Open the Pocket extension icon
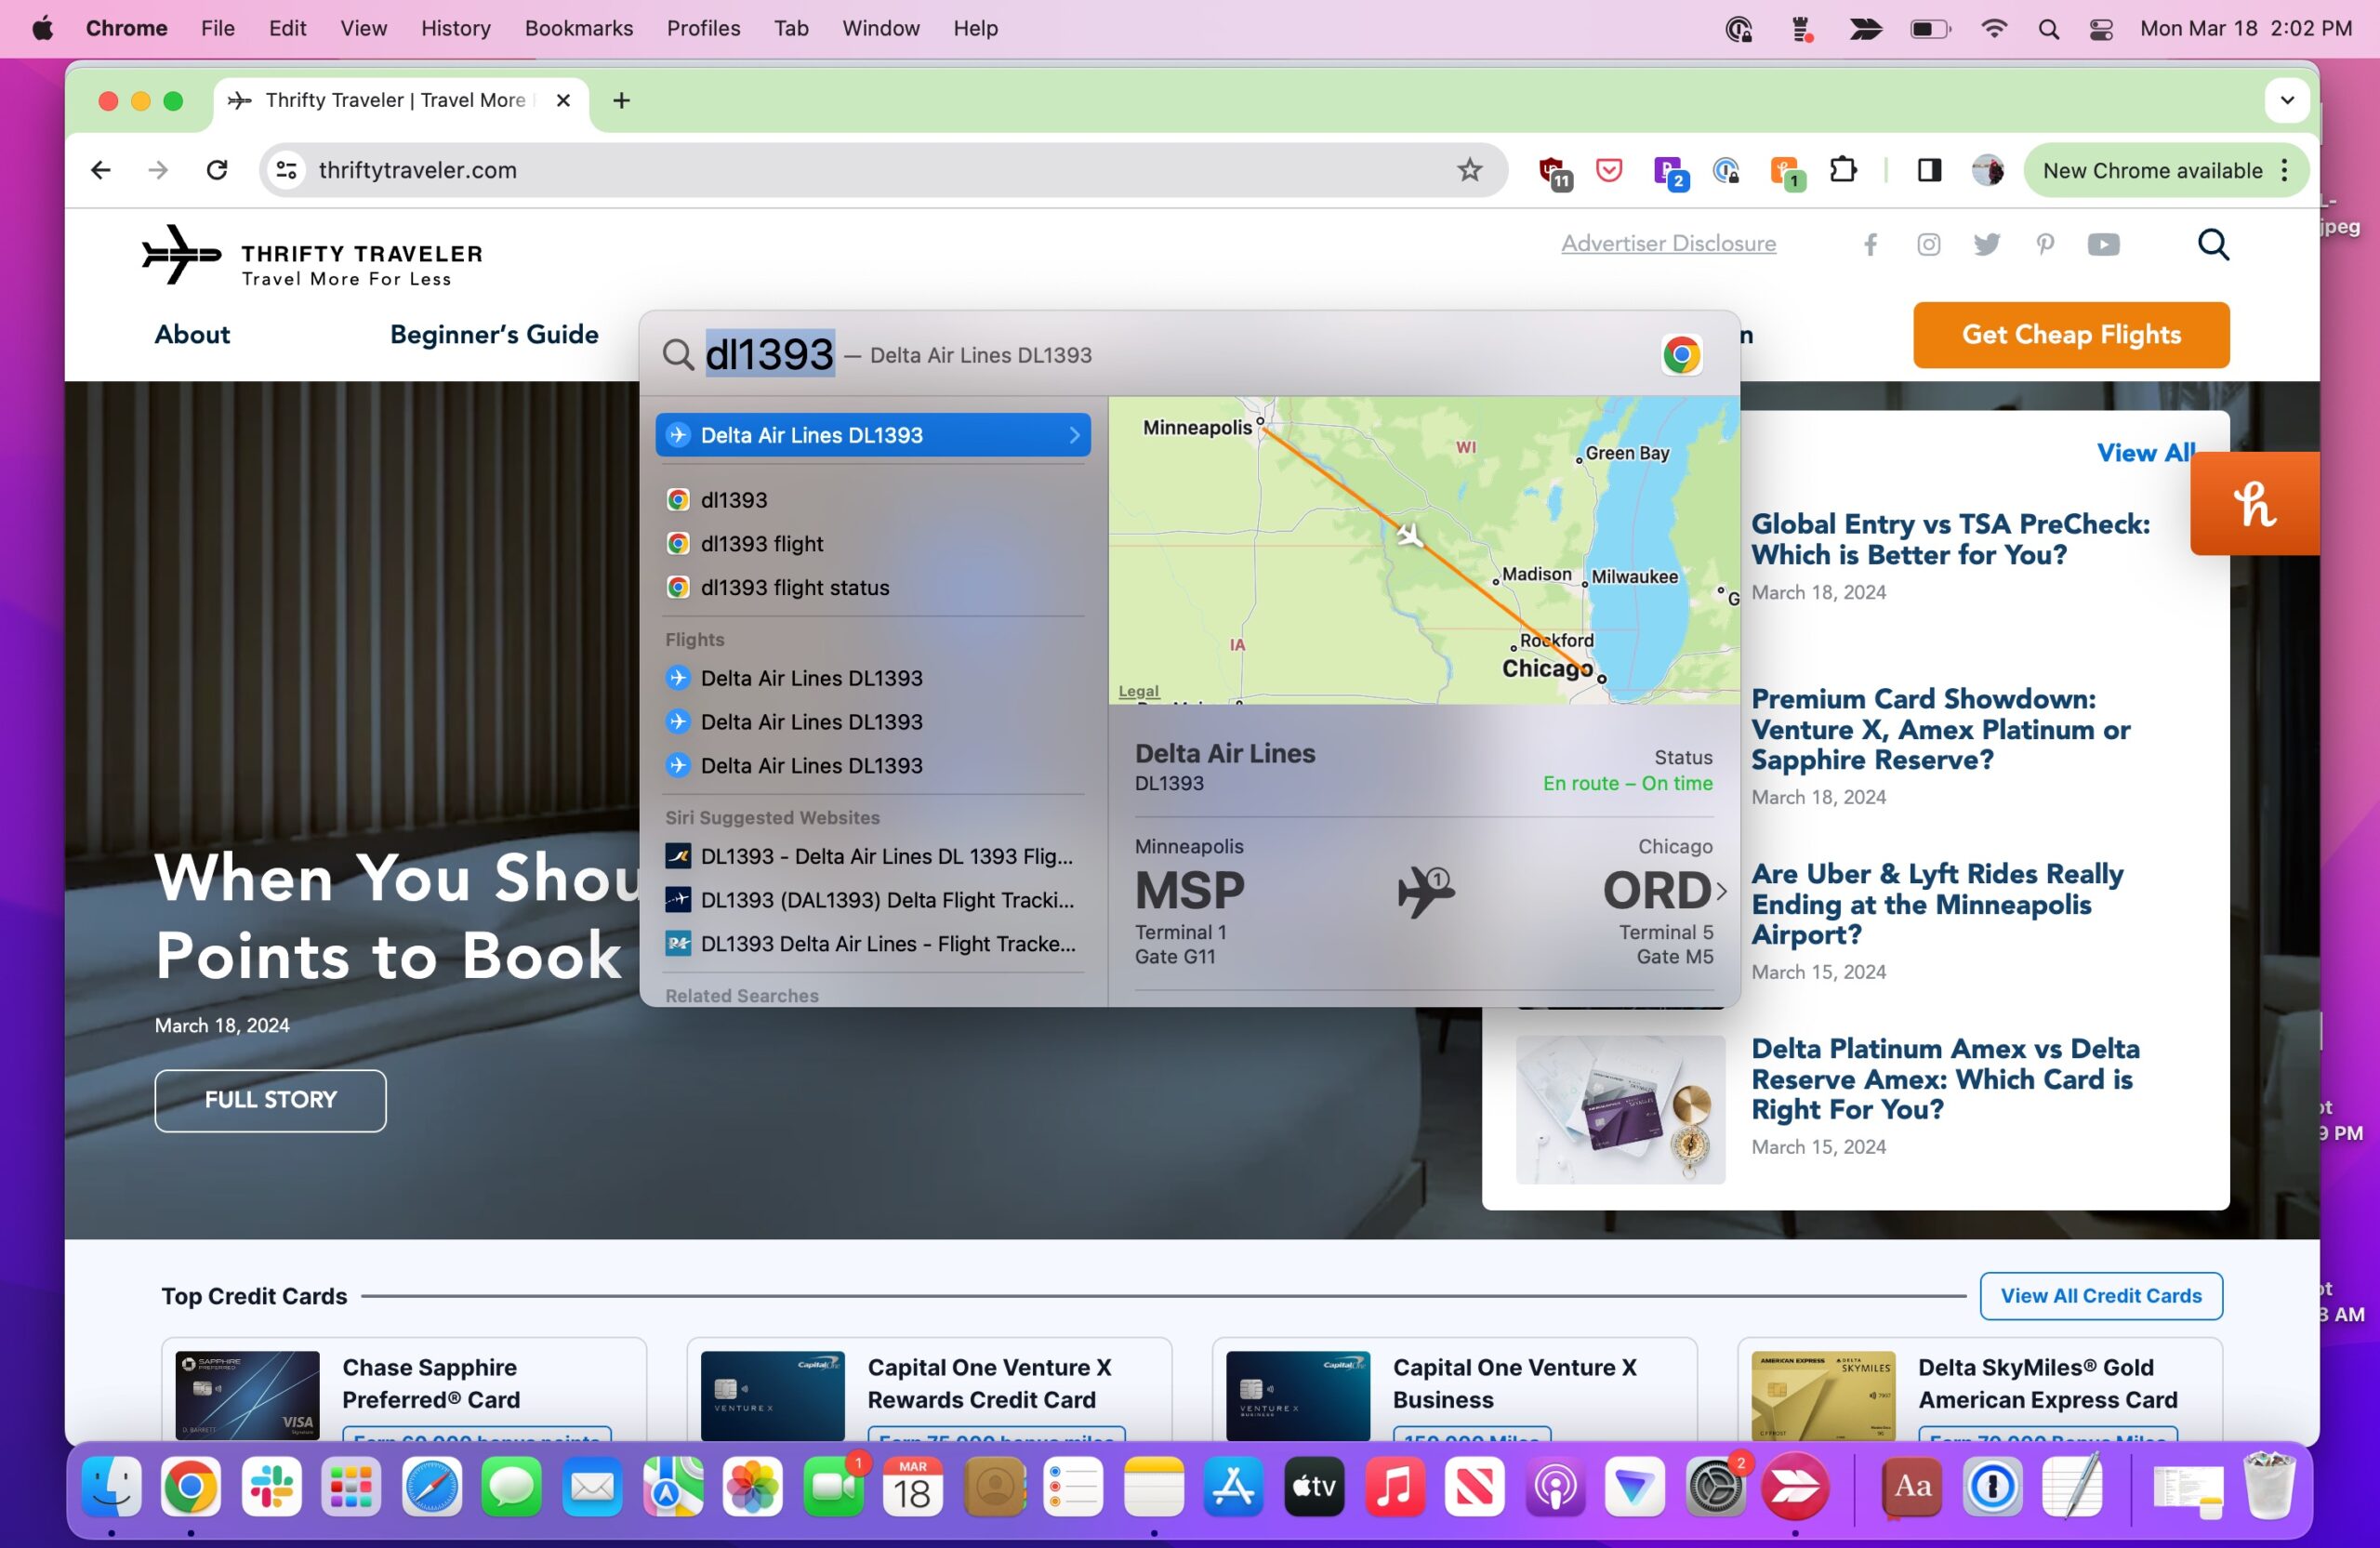Image resolution: width=2380 pixels, height=1548 pixels. tap(1610, 170)
